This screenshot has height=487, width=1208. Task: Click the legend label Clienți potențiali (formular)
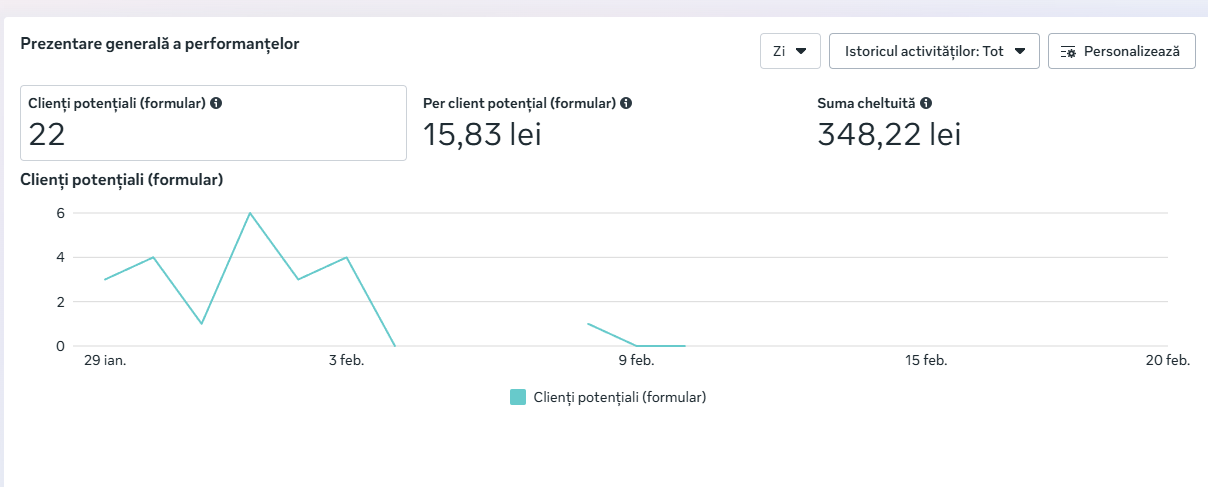[x=620, y=397]
